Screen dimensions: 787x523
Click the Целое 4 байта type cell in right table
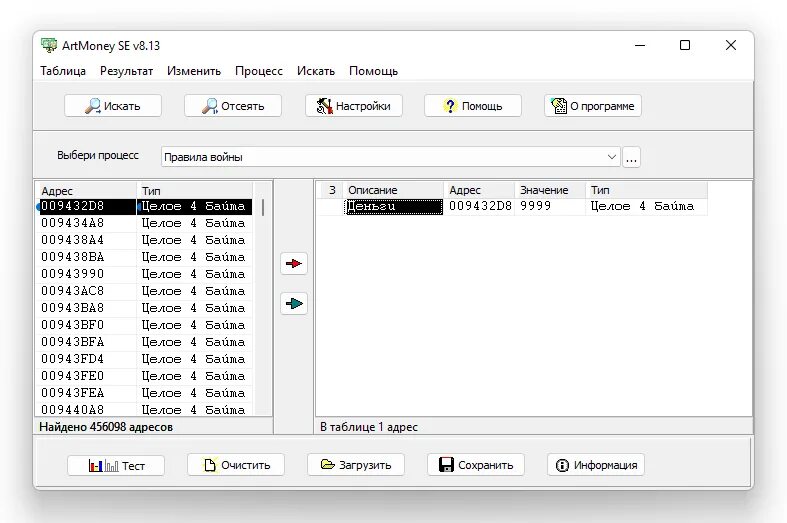(x=646, y=206)
